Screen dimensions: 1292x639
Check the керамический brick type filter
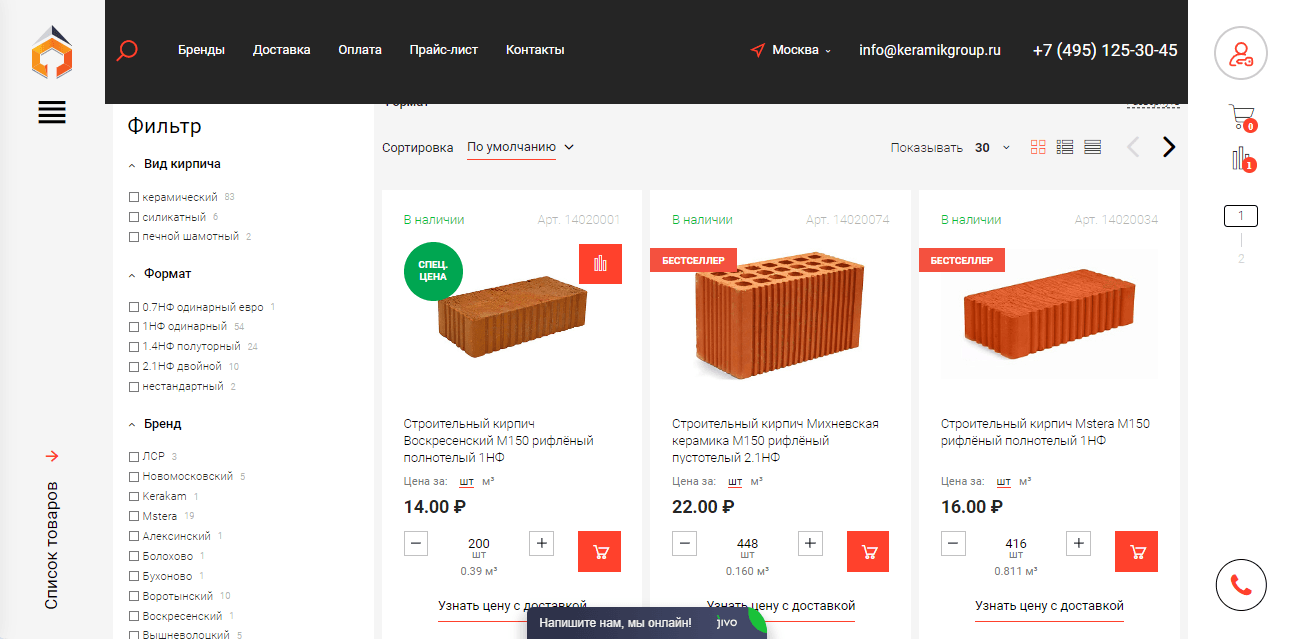point(134,197)
